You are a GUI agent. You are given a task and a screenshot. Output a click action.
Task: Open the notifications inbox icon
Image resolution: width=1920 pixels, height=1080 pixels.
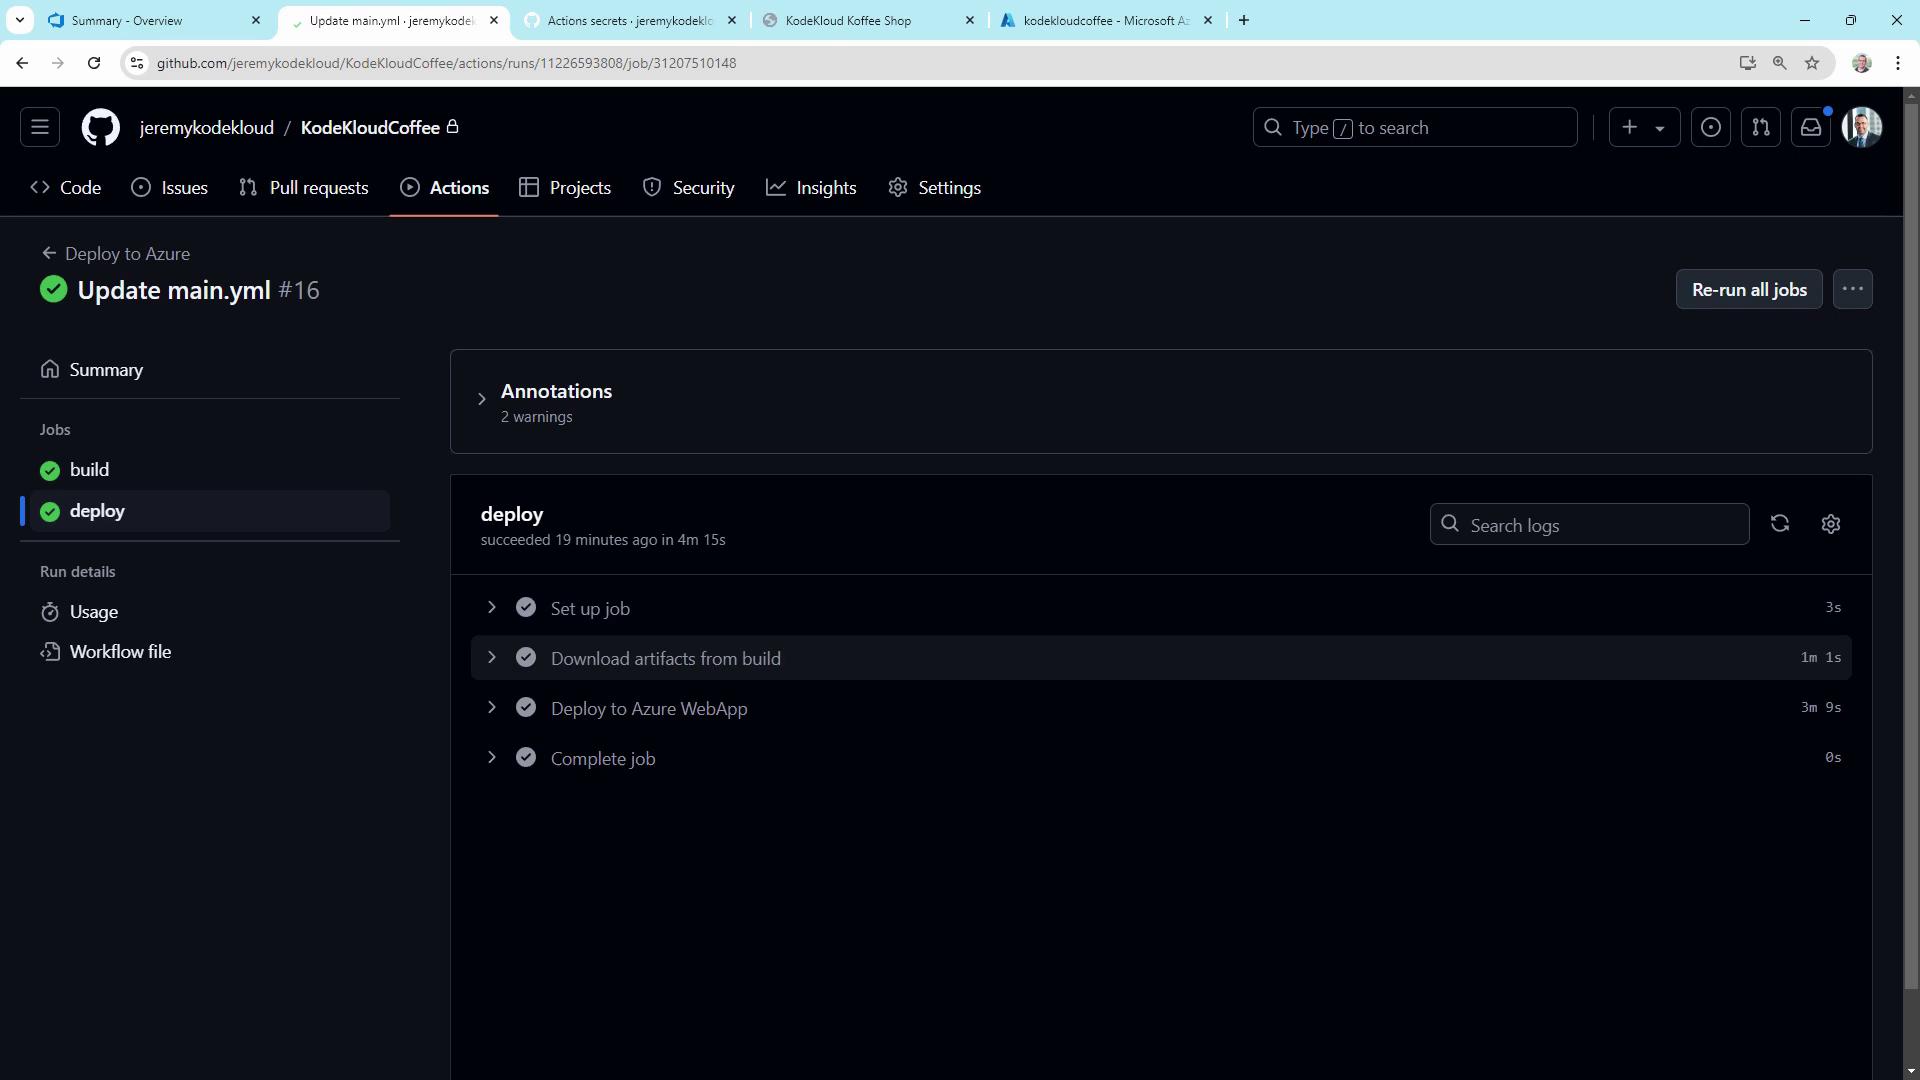[1811, 127]
